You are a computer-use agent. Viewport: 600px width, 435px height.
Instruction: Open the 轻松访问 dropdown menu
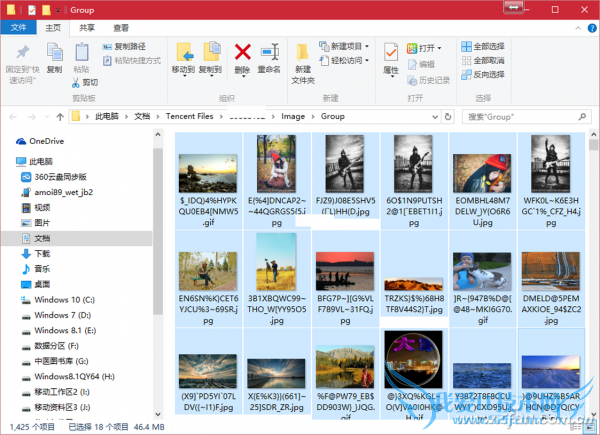(x=346, y=60)
